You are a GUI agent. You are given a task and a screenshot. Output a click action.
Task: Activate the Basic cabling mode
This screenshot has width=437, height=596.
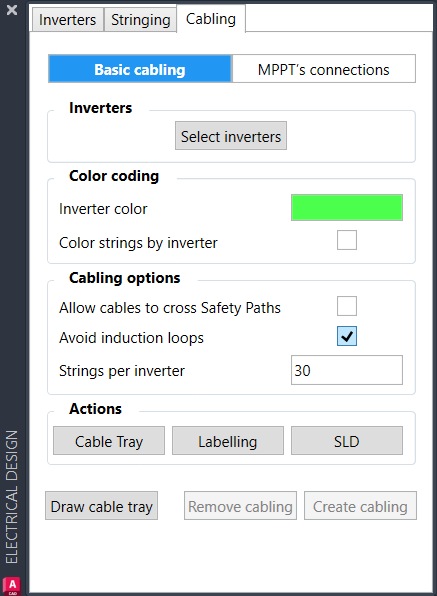pos(140,70)
